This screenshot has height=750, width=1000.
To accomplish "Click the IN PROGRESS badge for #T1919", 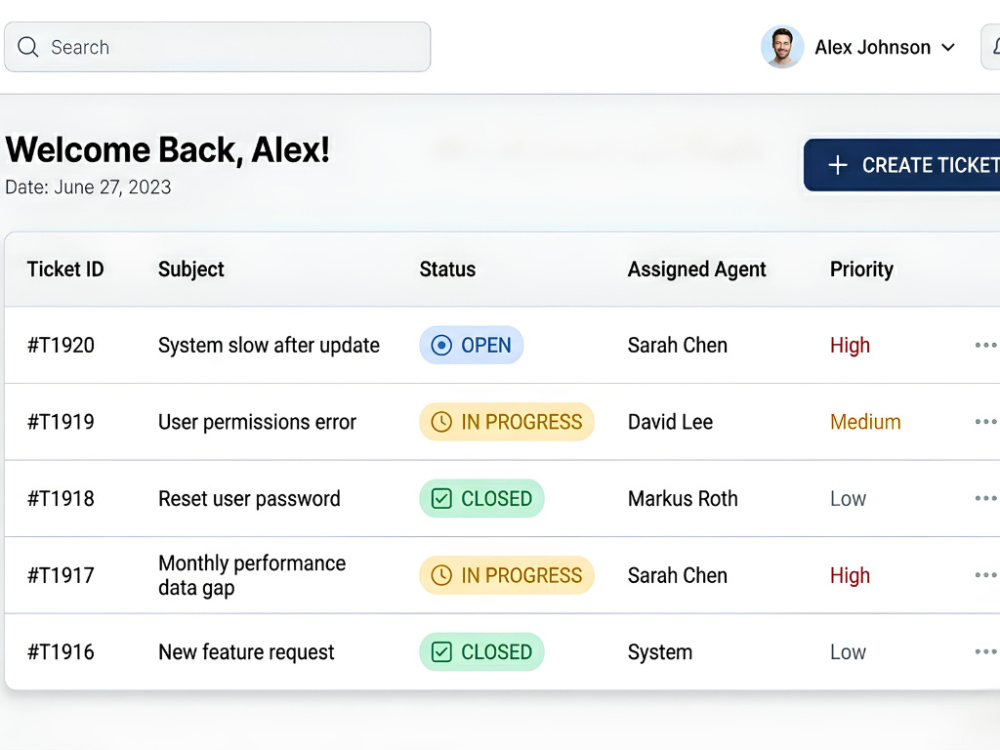I will (x=506, y=422).
